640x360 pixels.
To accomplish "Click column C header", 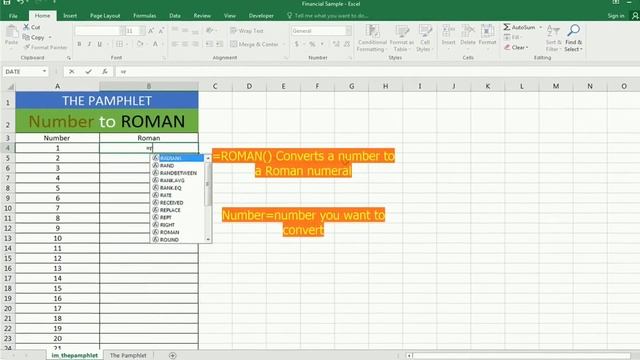I will [x=215, y=86].
